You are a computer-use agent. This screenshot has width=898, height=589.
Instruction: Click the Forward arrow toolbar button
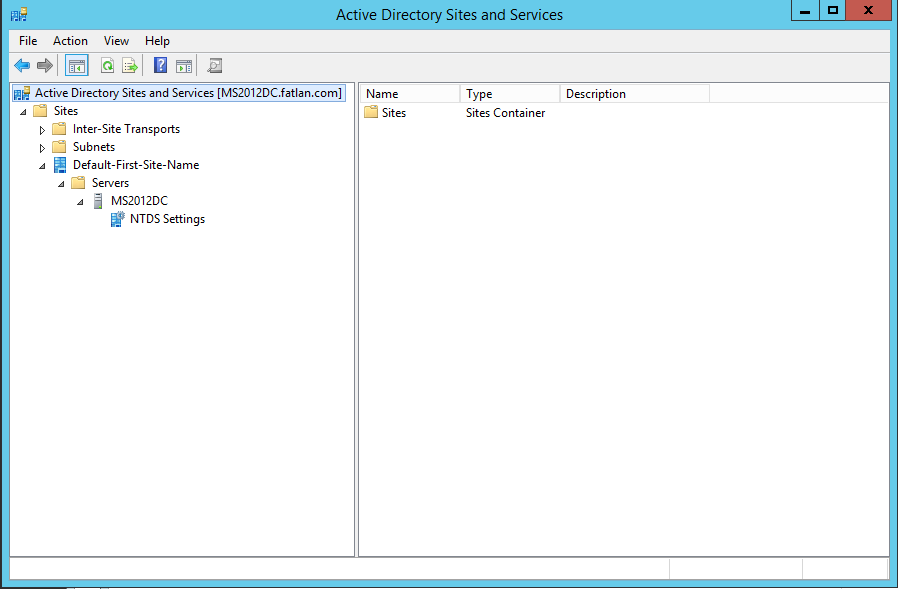point(45,66)
